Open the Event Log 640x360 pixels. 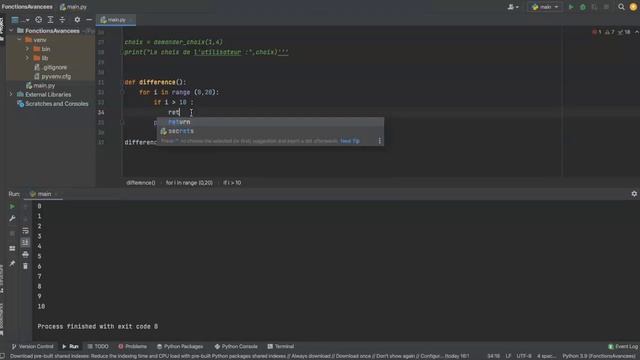pyautogui.click(x=623, y=347)
